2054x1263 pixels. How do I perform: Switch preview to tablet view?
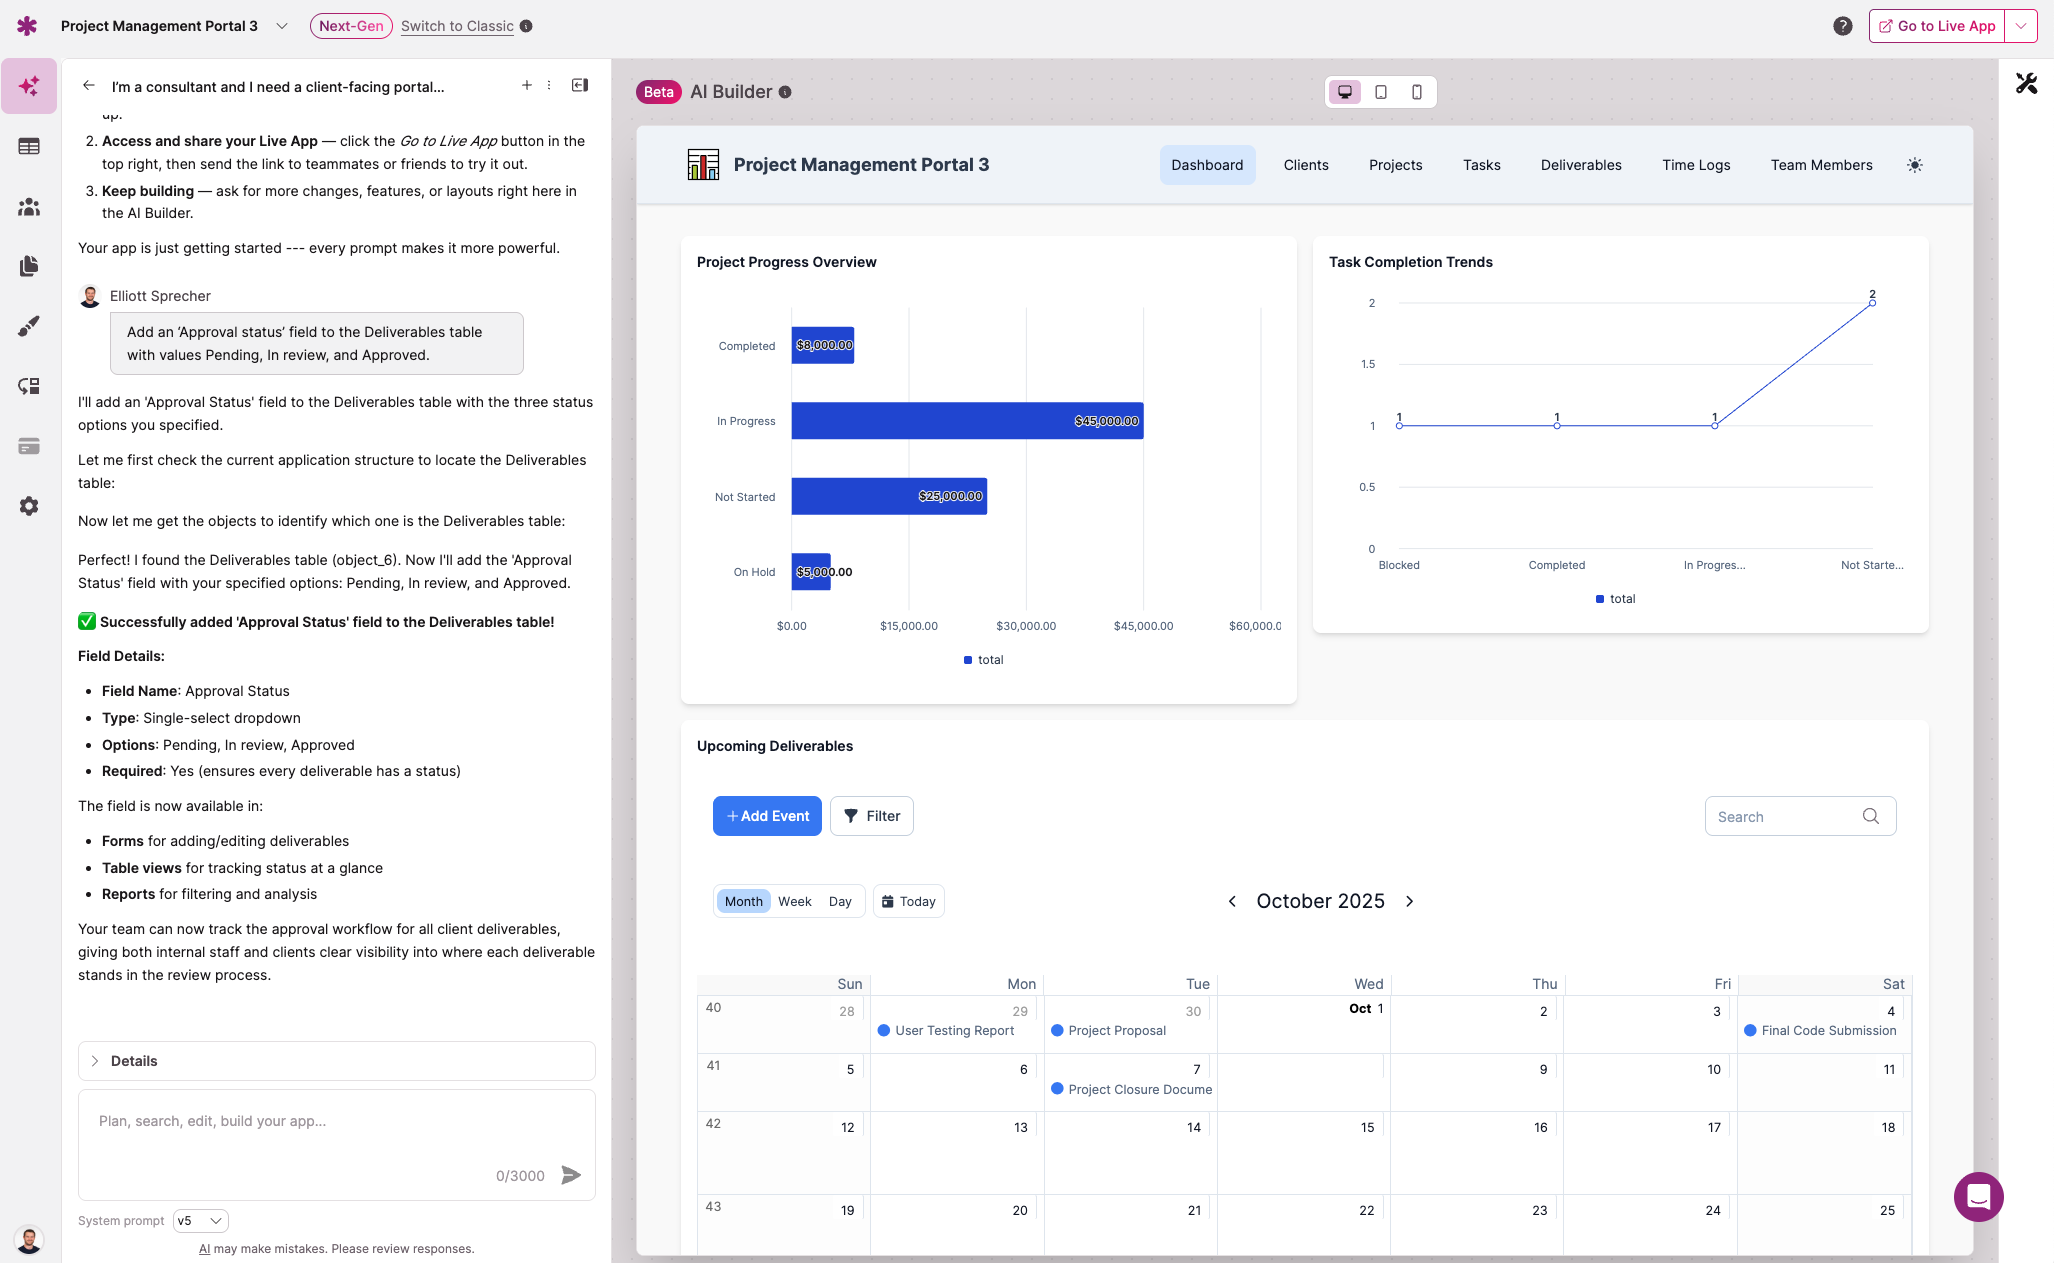pos(1381,92)
